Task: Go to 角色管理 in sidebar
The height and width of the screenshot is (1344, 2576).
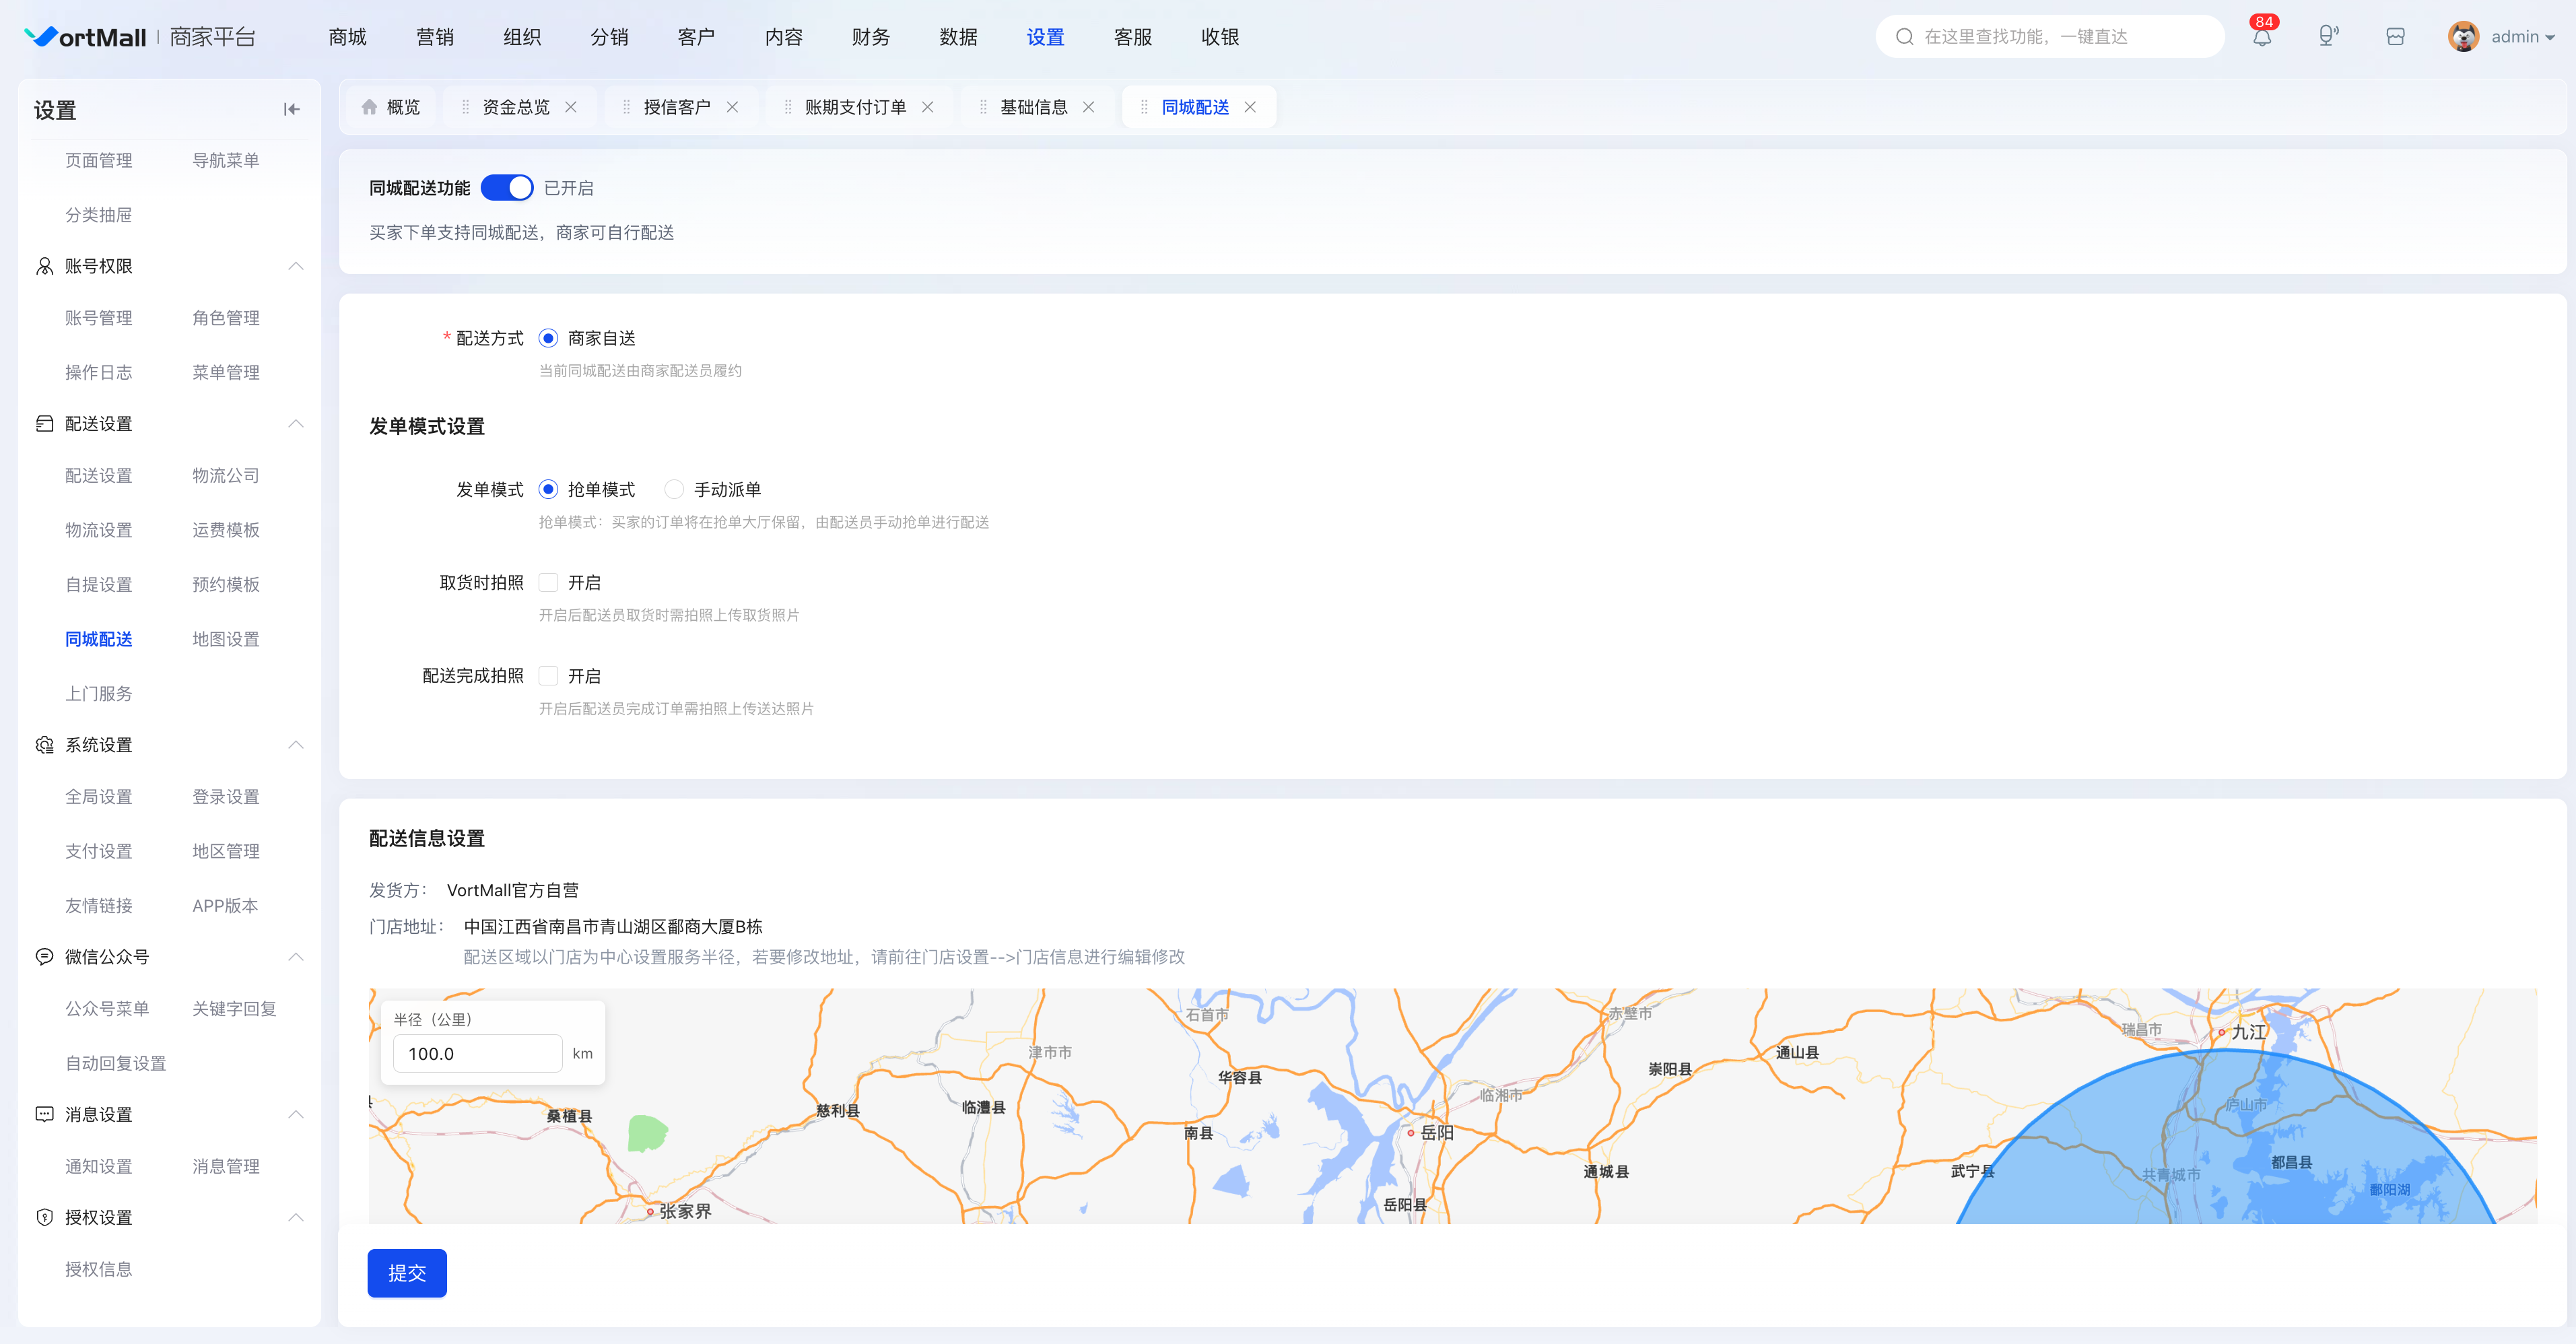Action: pos(226,318)
